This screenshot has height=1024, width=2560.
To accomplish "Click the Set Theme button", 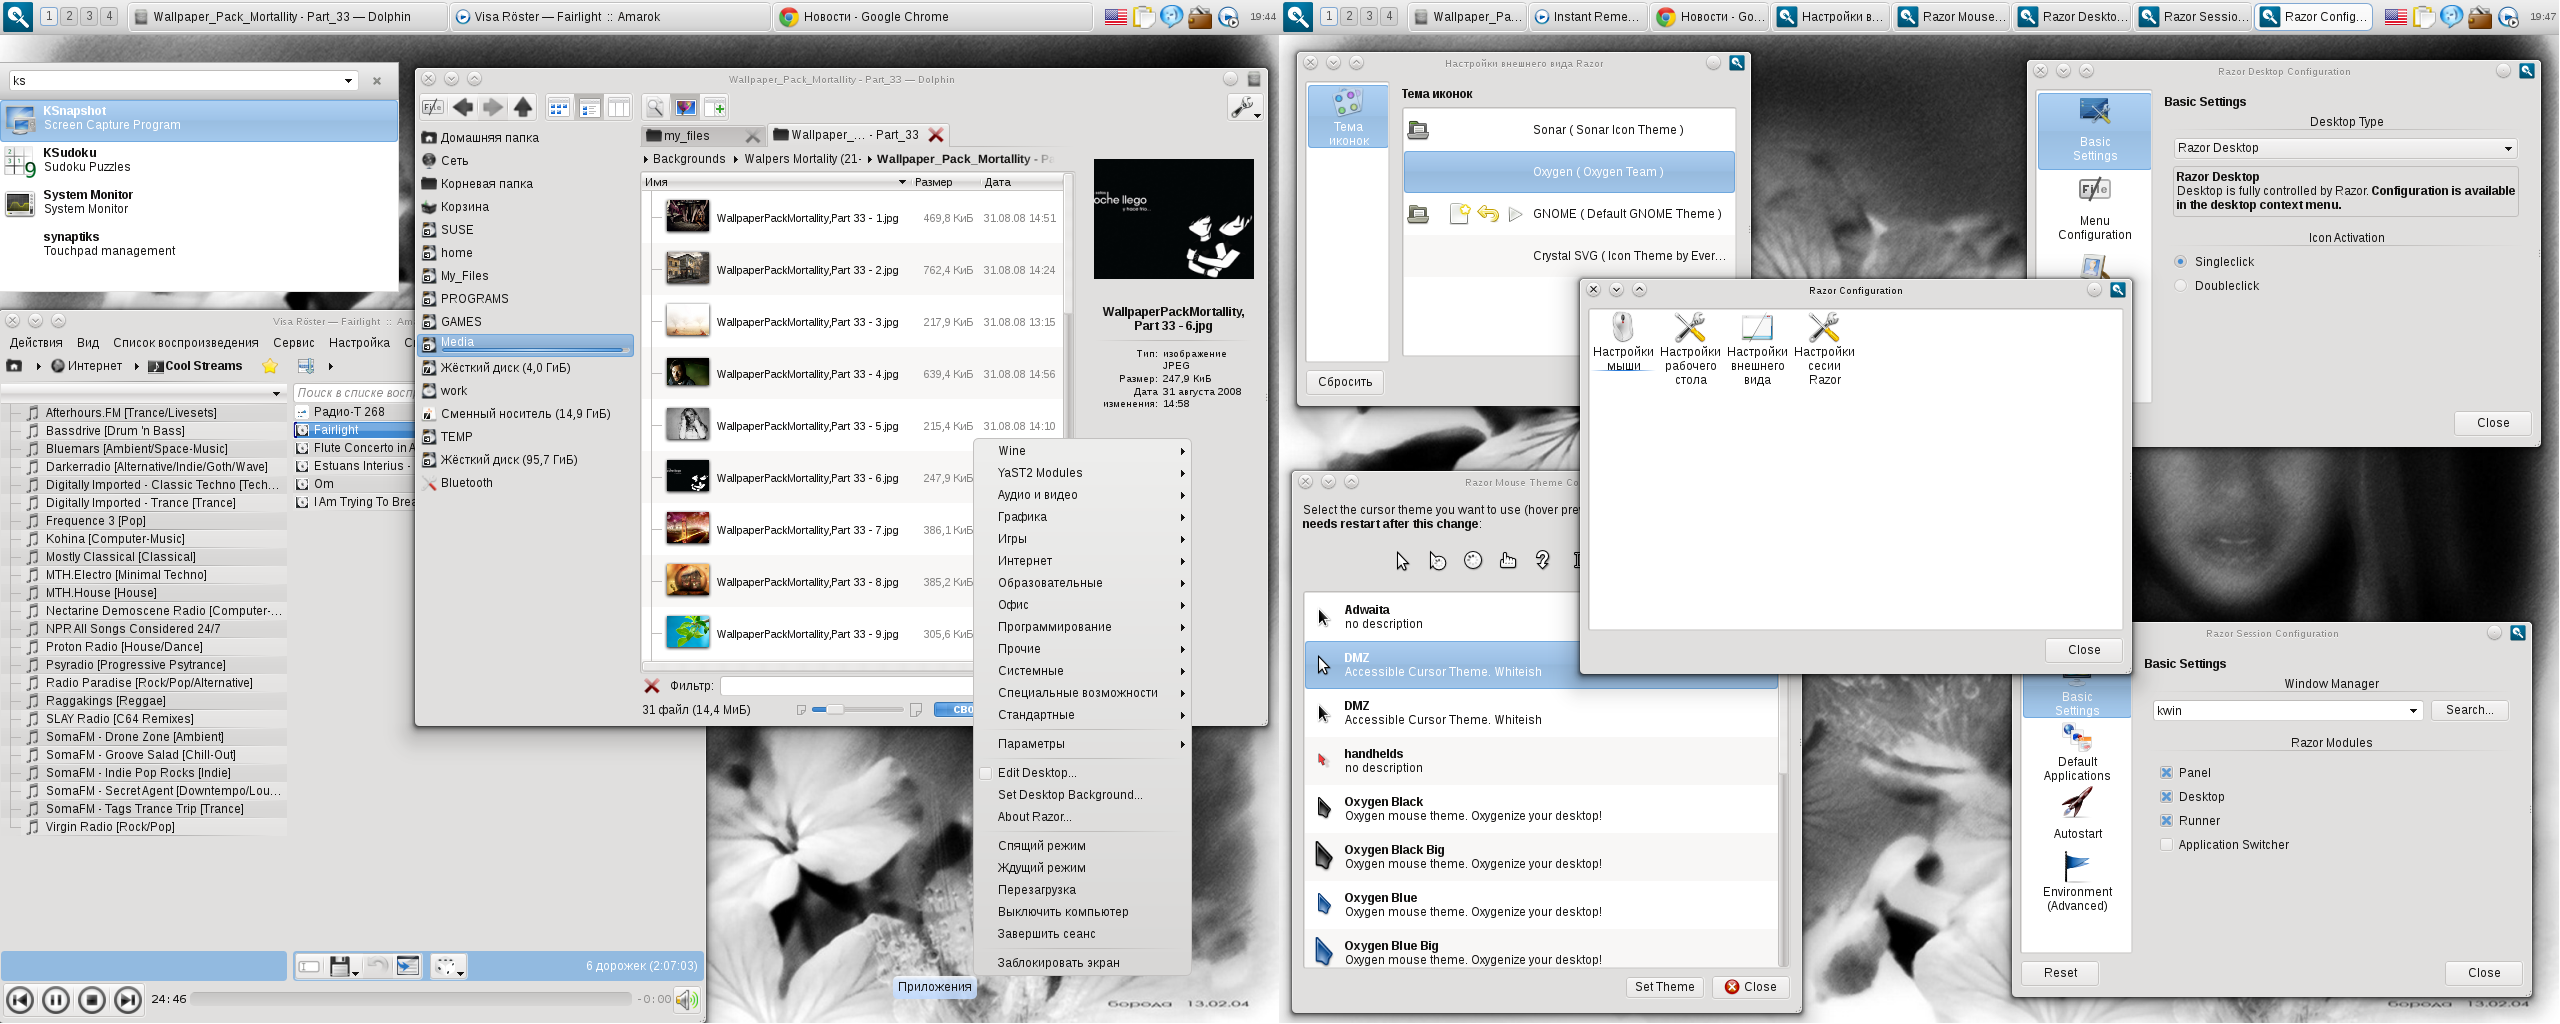I will pos(1664,987).
